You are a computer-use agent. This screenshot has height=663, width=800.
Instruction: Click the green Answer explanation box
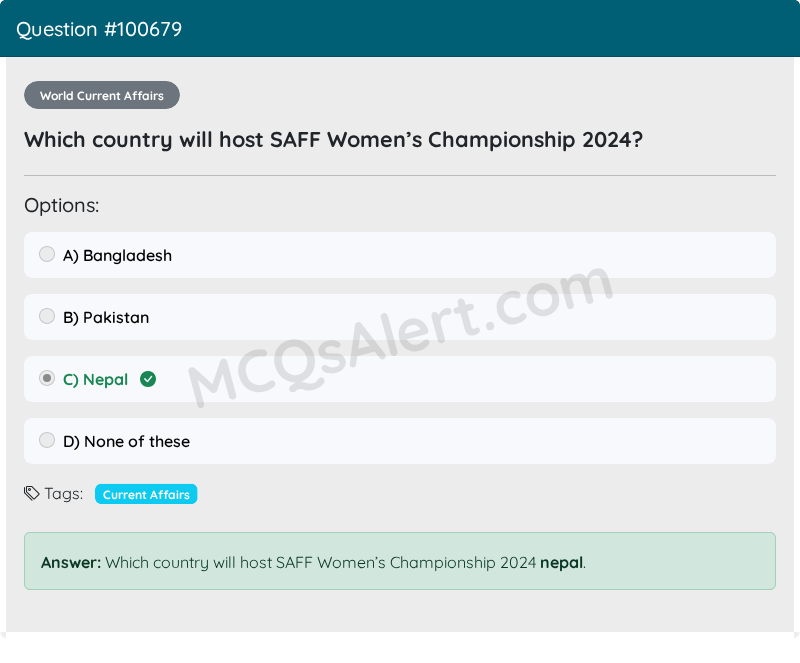point(400,561)
